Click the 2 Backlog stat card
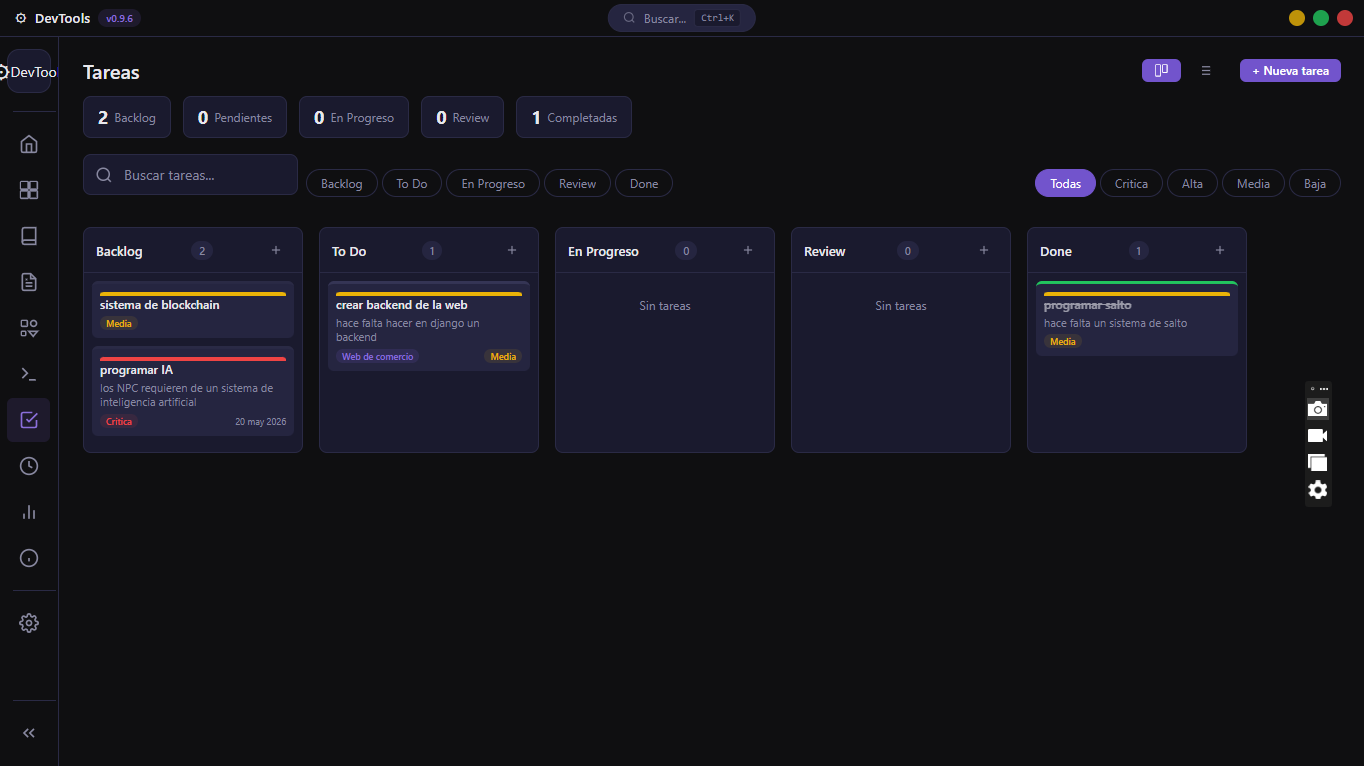Viewport: 1364px width, 766px height. [127, 117]
